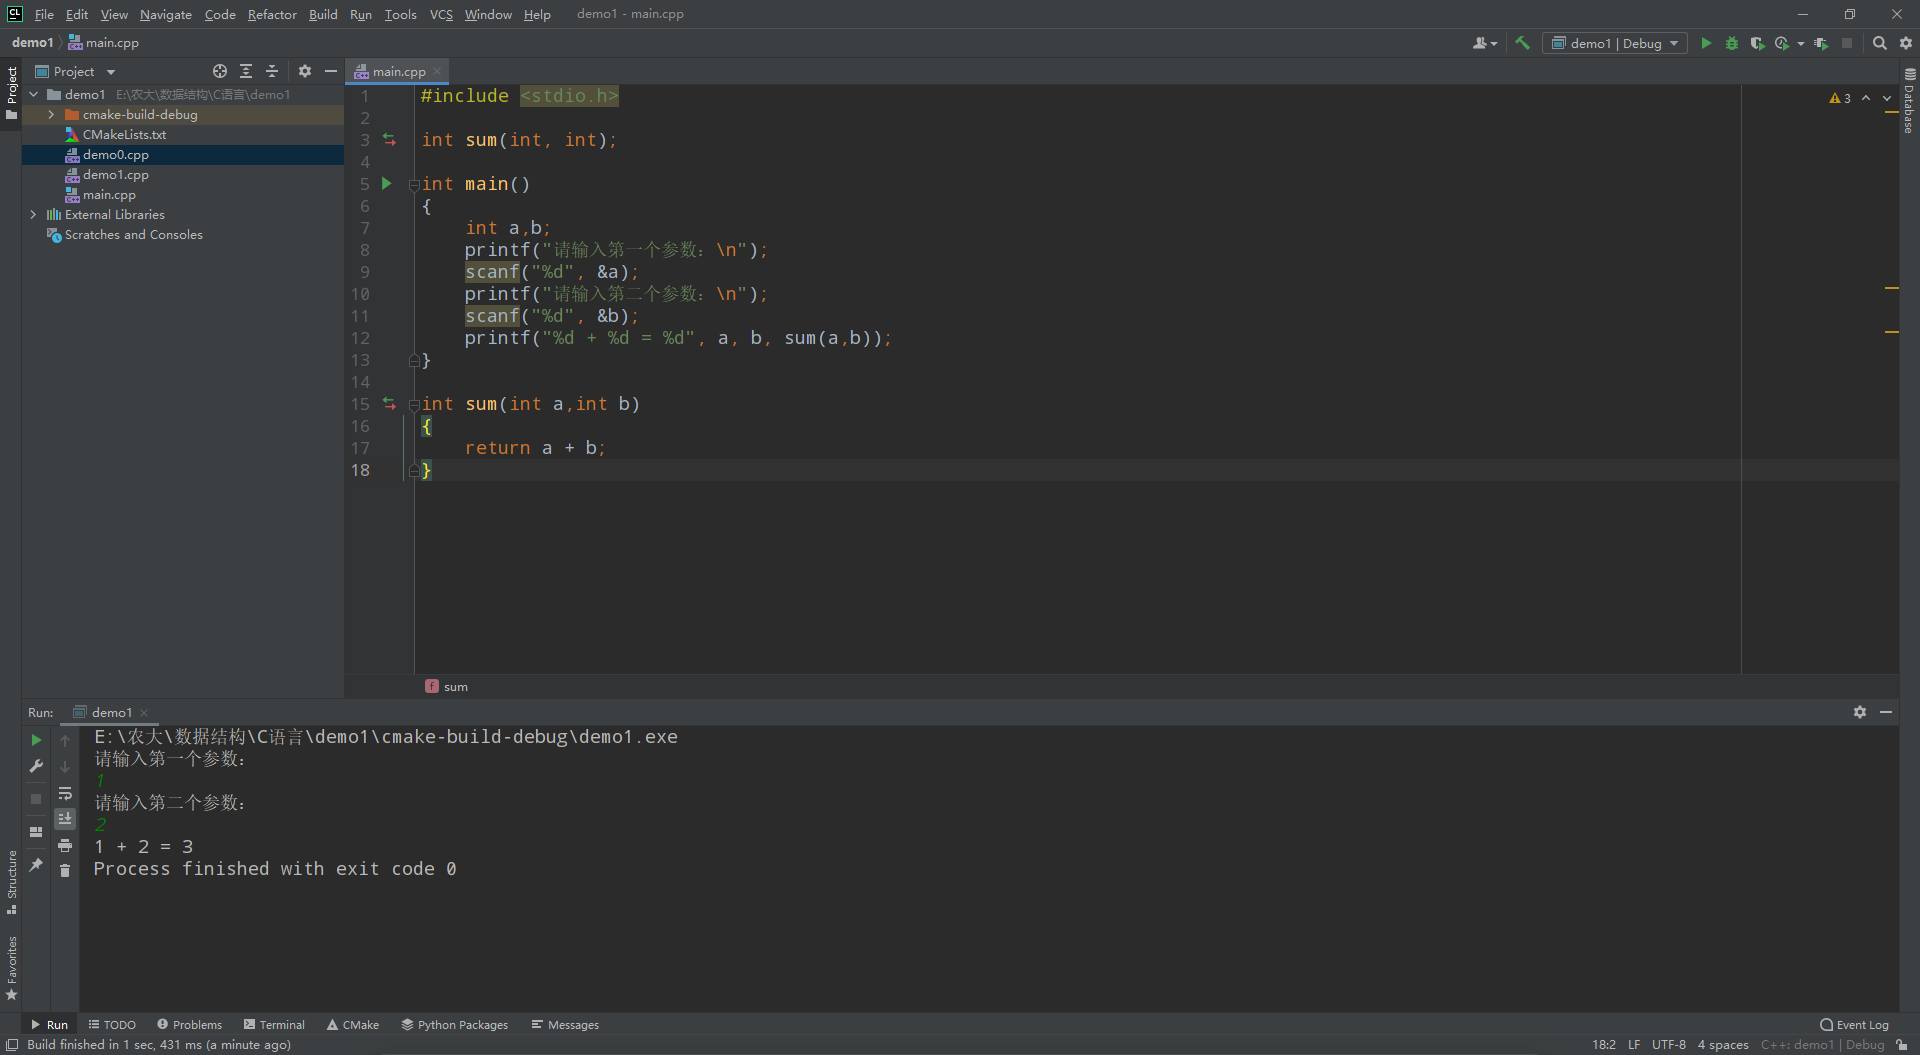This screenshot has width=1920, height=1055.
Task: Open demo1.cpp in the project tree
Action: coord(115,175)
